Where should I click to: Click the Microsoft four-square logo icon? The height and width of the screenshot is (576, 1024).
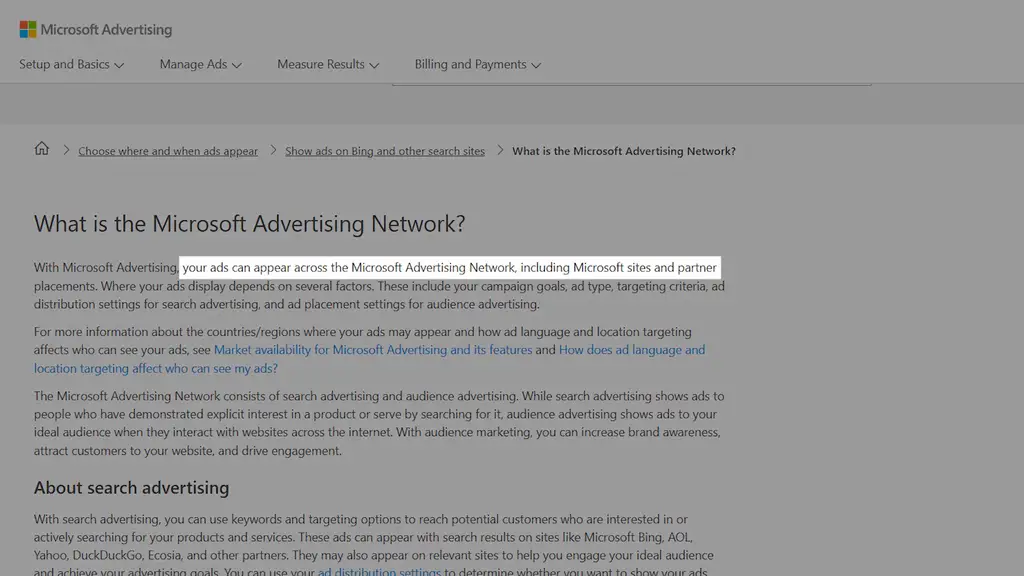[27, 29]
